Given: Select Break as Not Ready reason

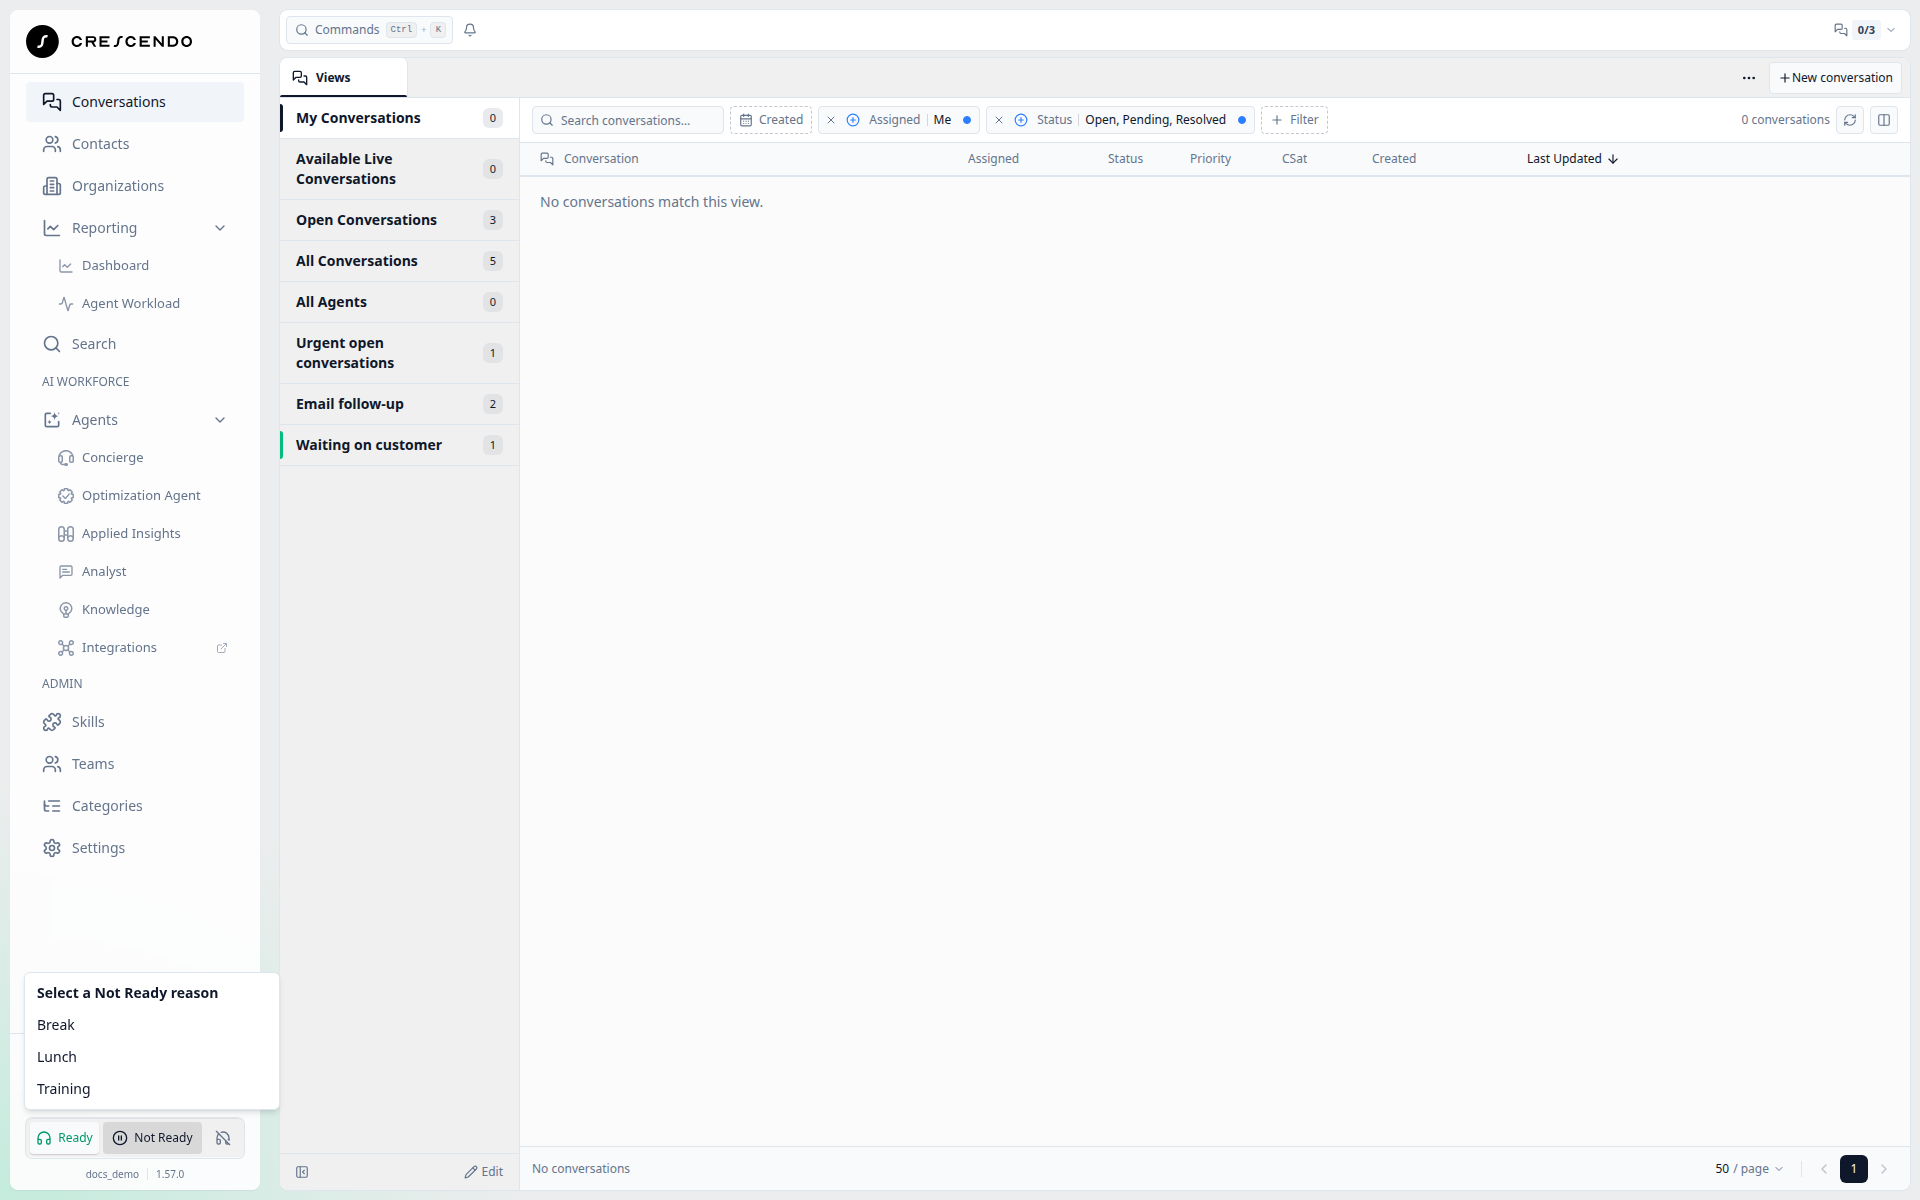Looking at the screenshot, I should (x=152, y=1025).
